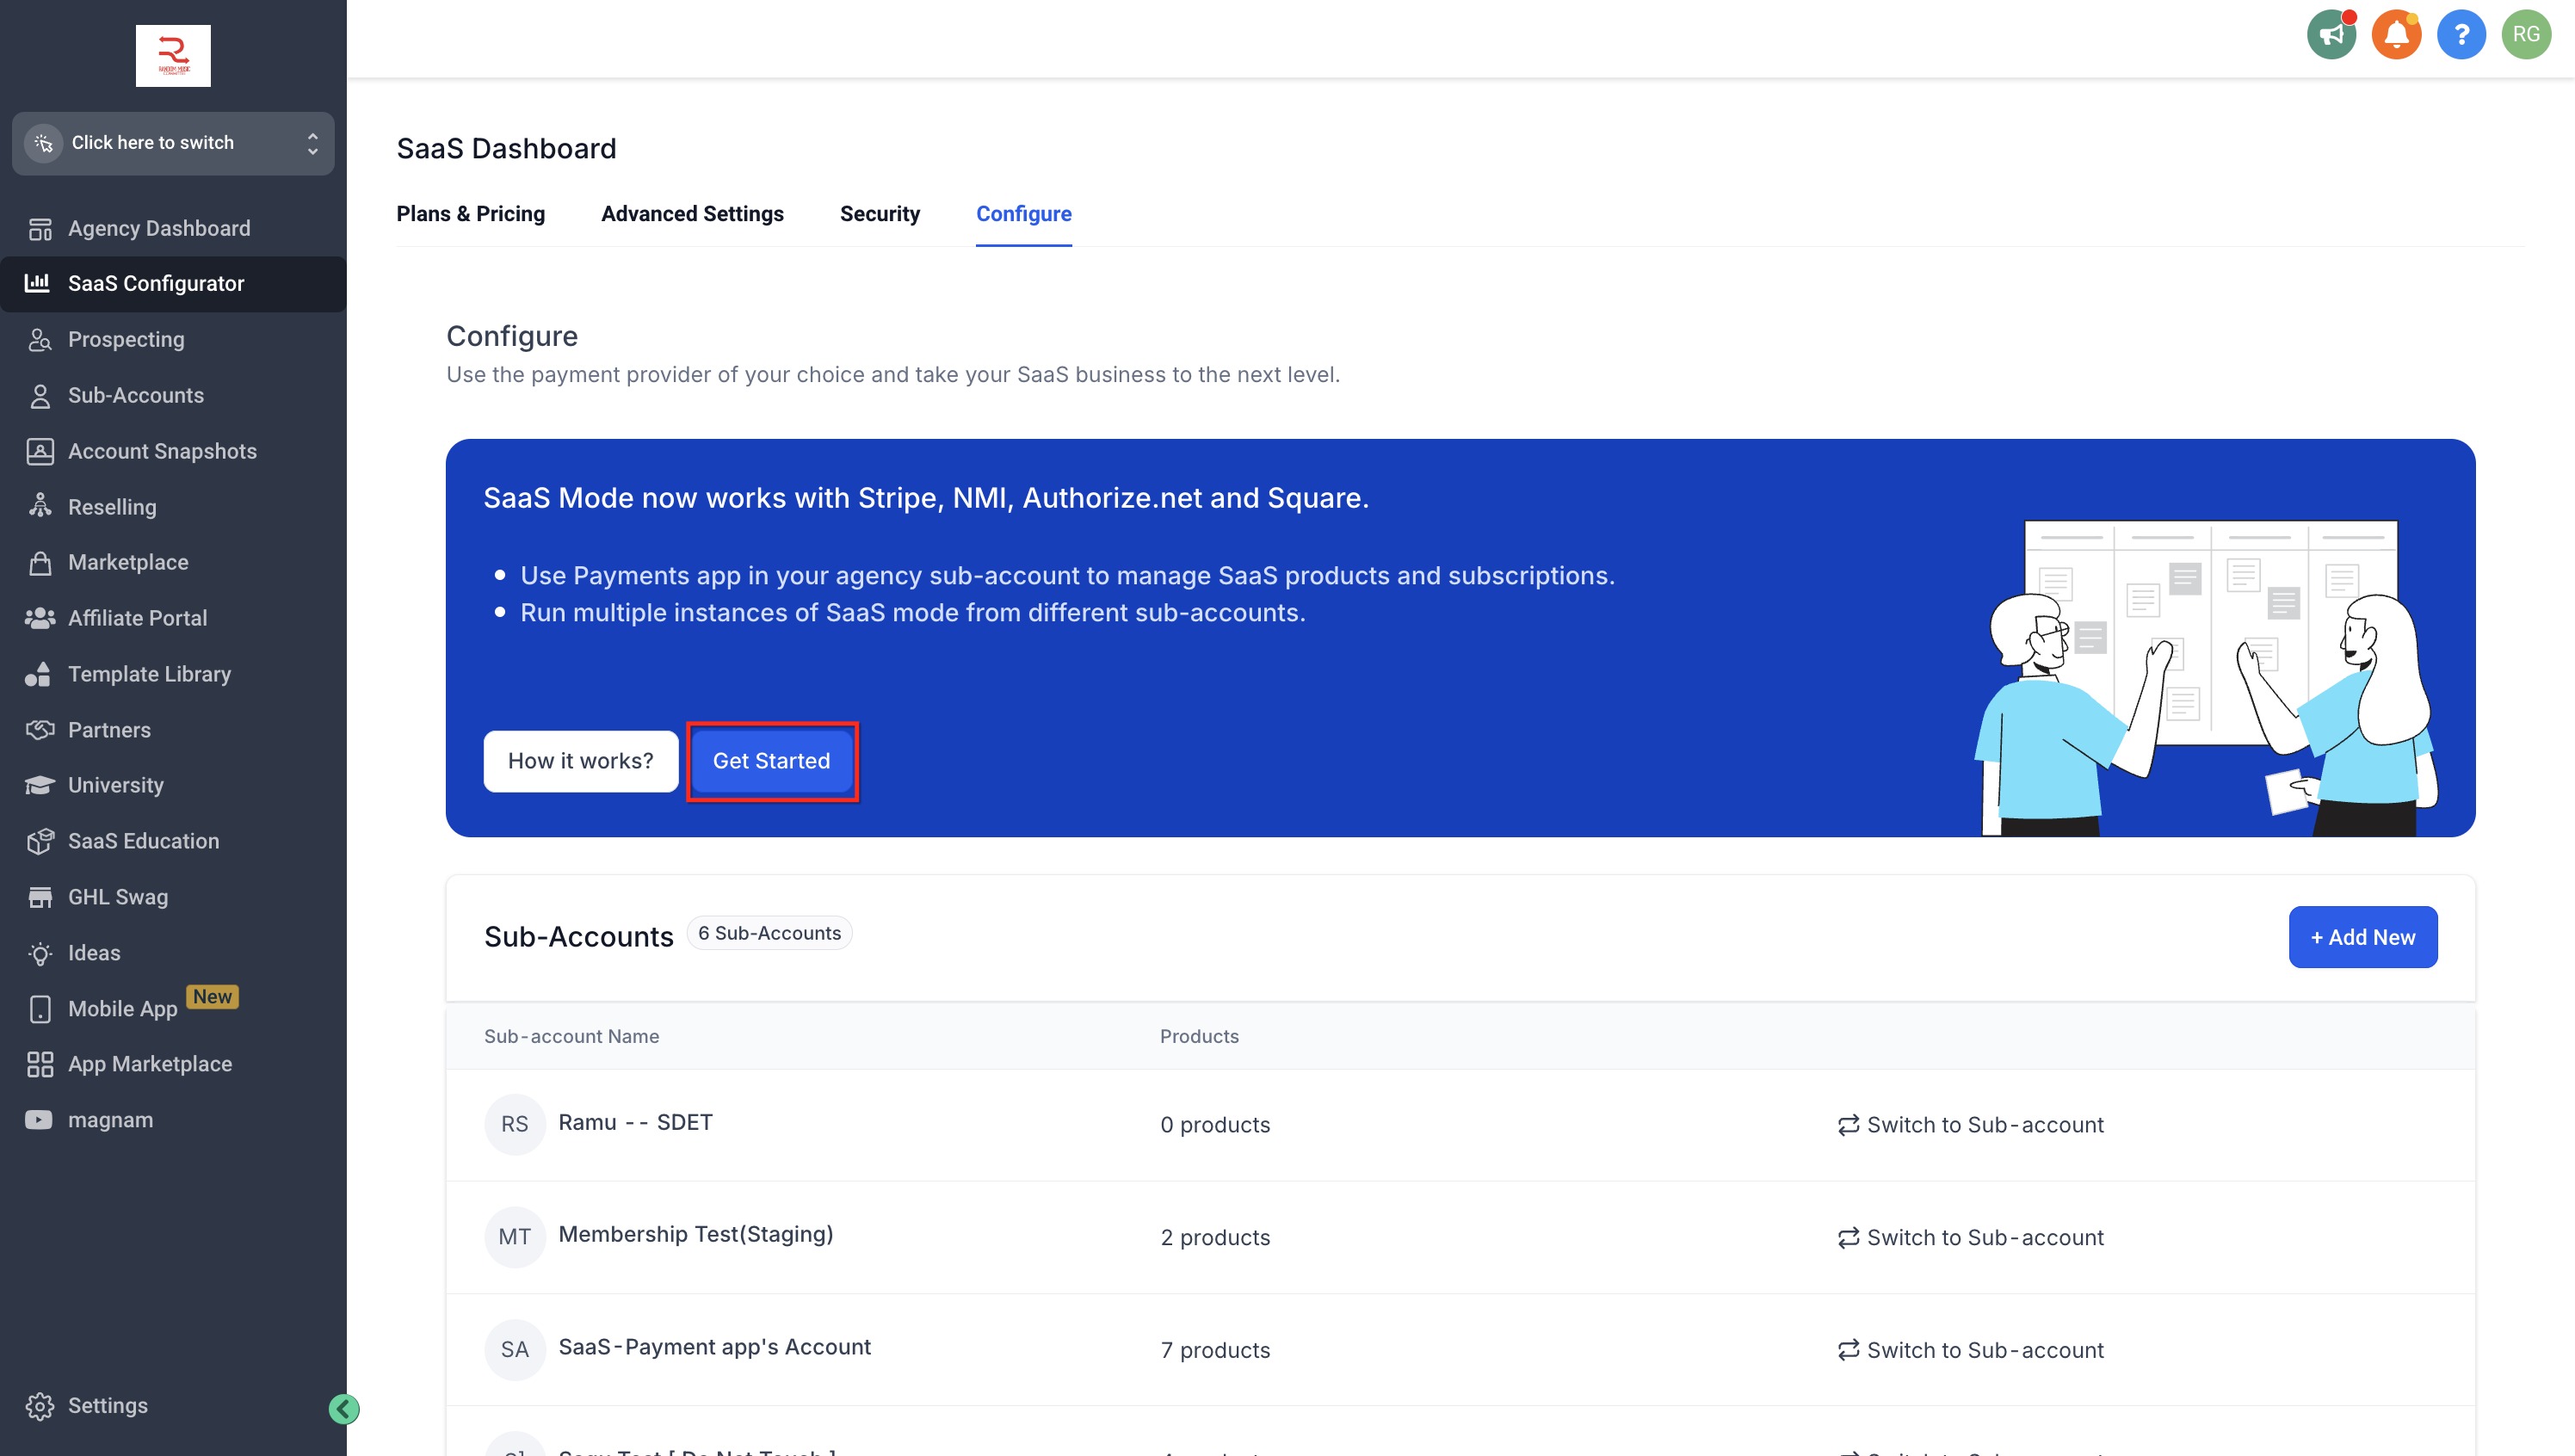The width and height of the screenshot is (2575, 1456).
Task: Click the How it works? button
Action: click(x=580, y=761)
